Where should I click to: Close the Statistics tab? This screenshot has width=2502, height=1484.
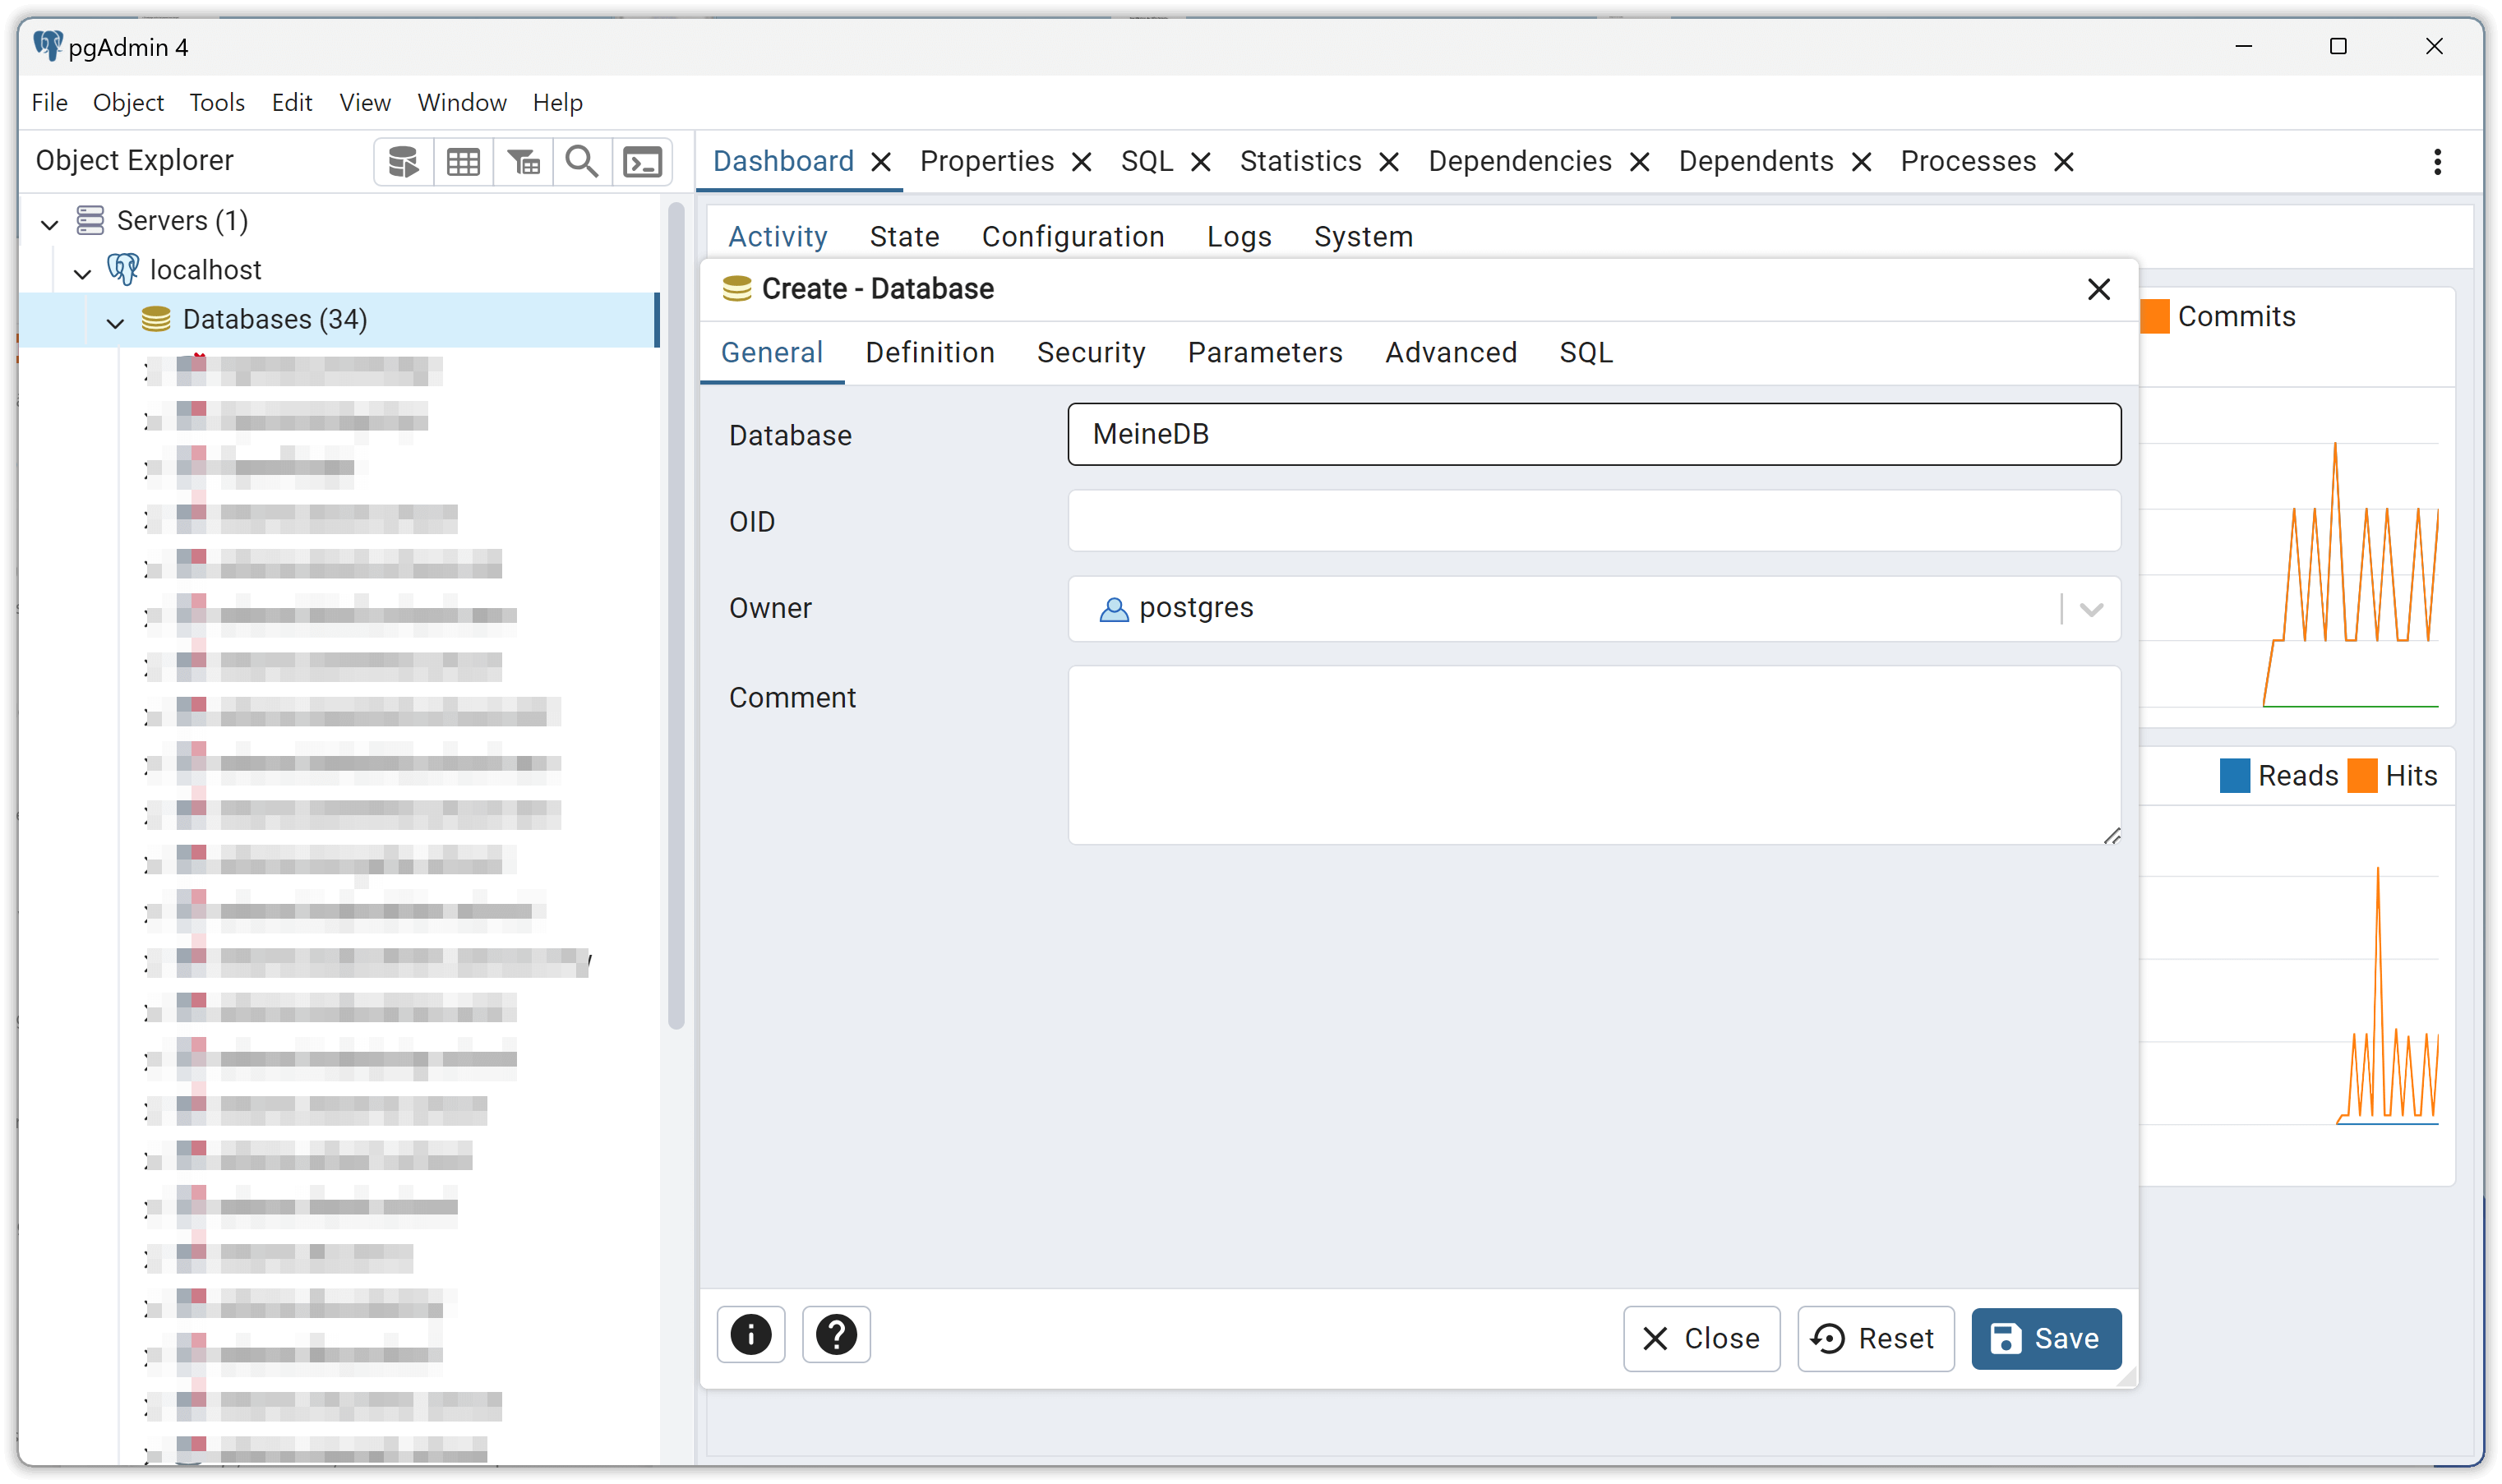pyautogui.click(x=1389, y=162)
